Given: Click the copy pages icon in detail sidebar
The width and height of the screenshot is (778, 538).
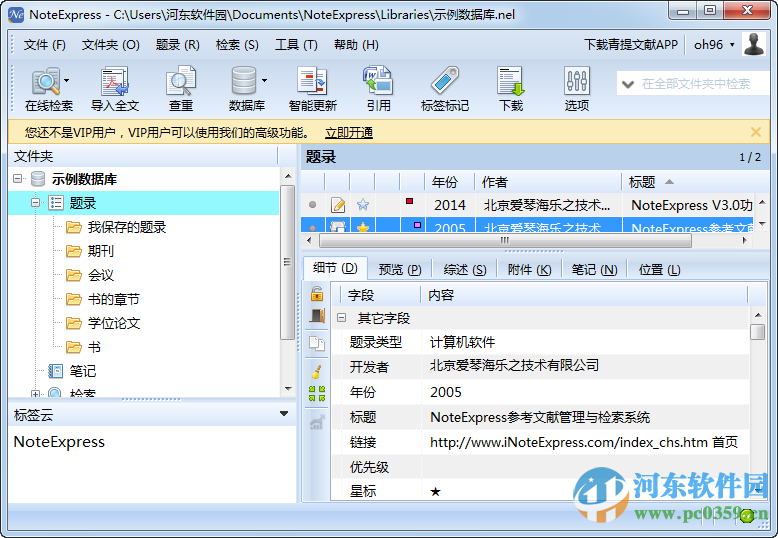Looking at the screenshot, I should 317,343.
